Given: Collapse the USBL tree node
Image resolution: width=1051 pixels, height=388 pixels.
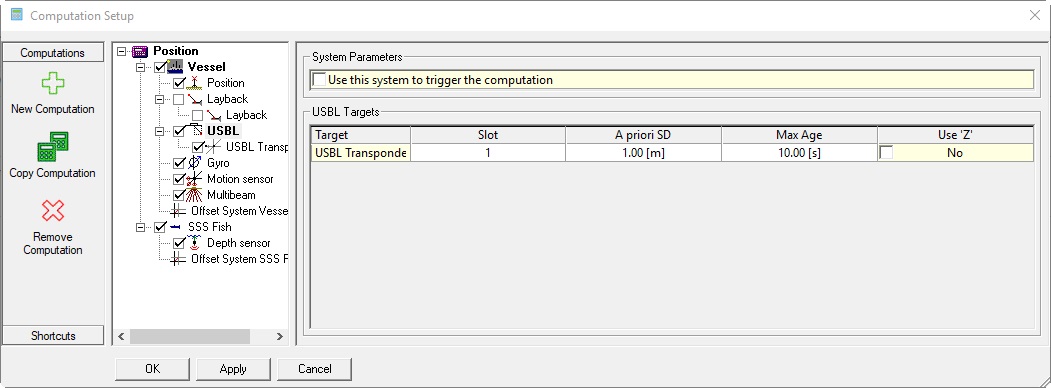Looking at the screenshot, I should click(x=160, y=131).
